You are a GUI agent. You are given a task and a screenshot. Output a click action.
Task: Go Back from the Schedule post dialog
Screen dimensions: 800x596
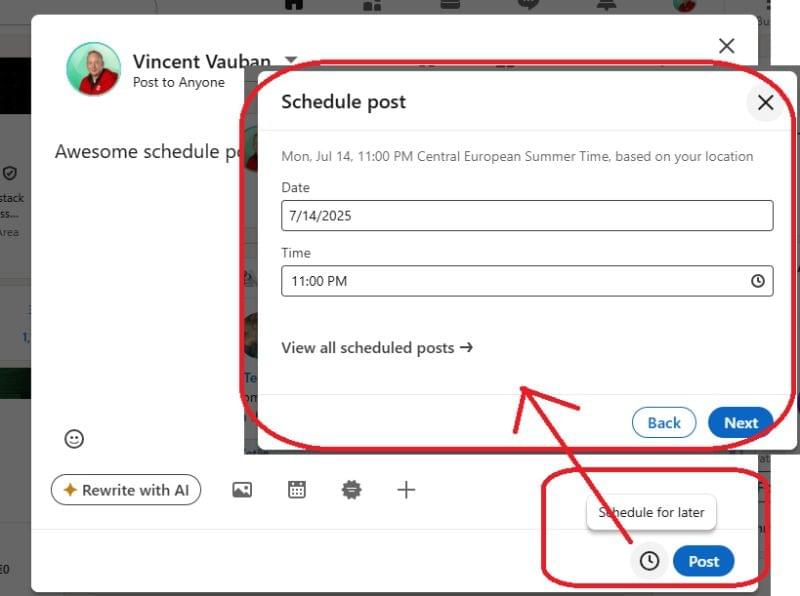point(664,423)
